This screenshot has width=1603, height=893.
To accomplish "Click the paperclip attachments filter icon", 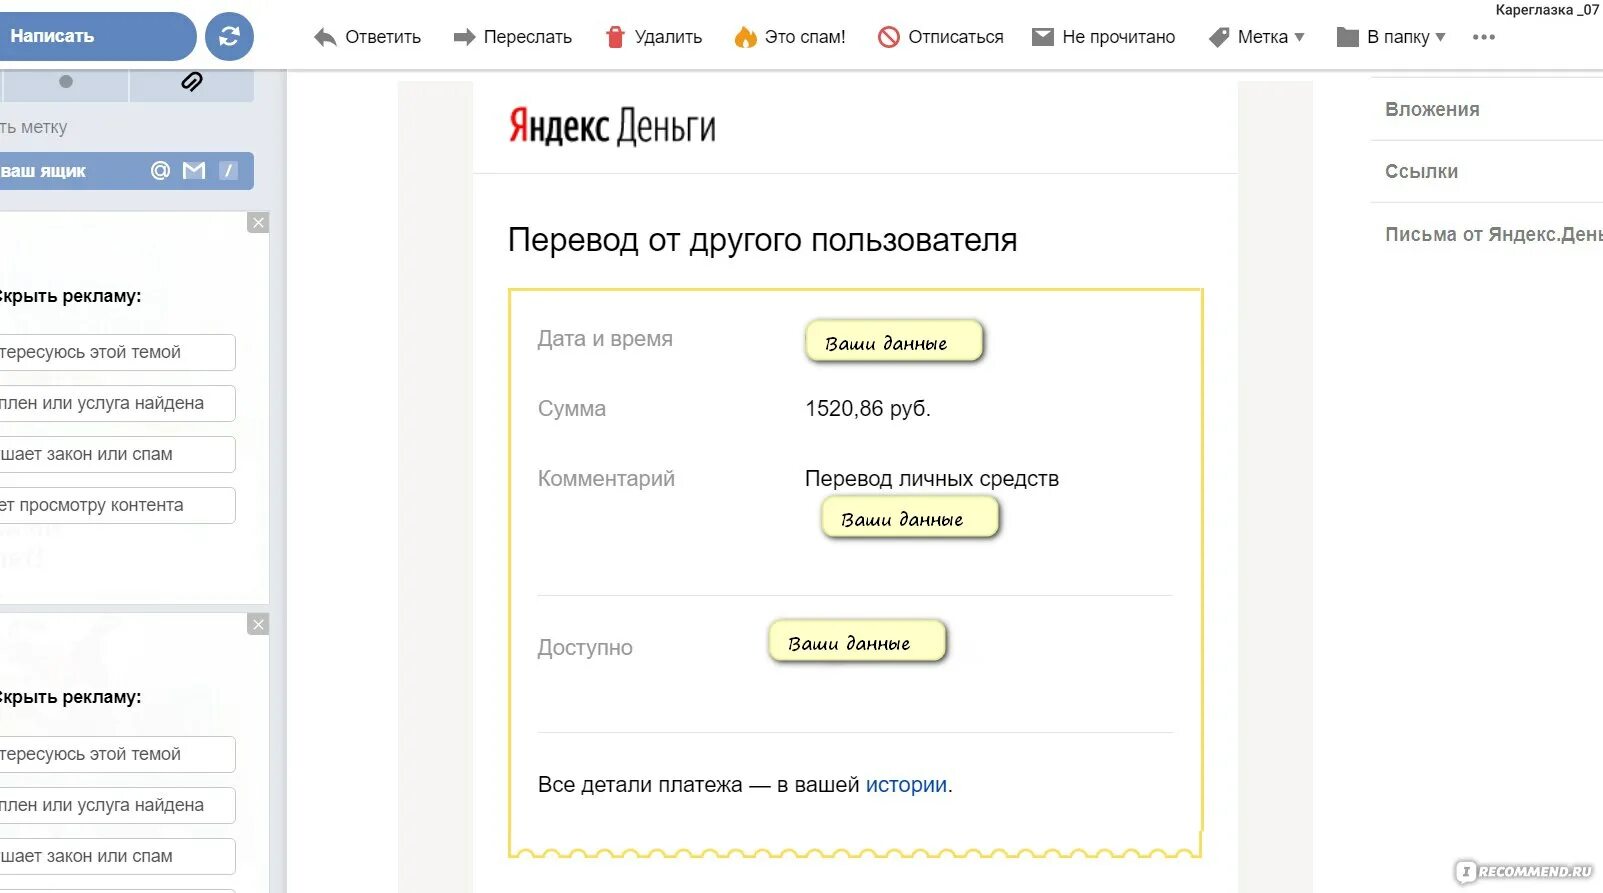I will coord(192,82).
